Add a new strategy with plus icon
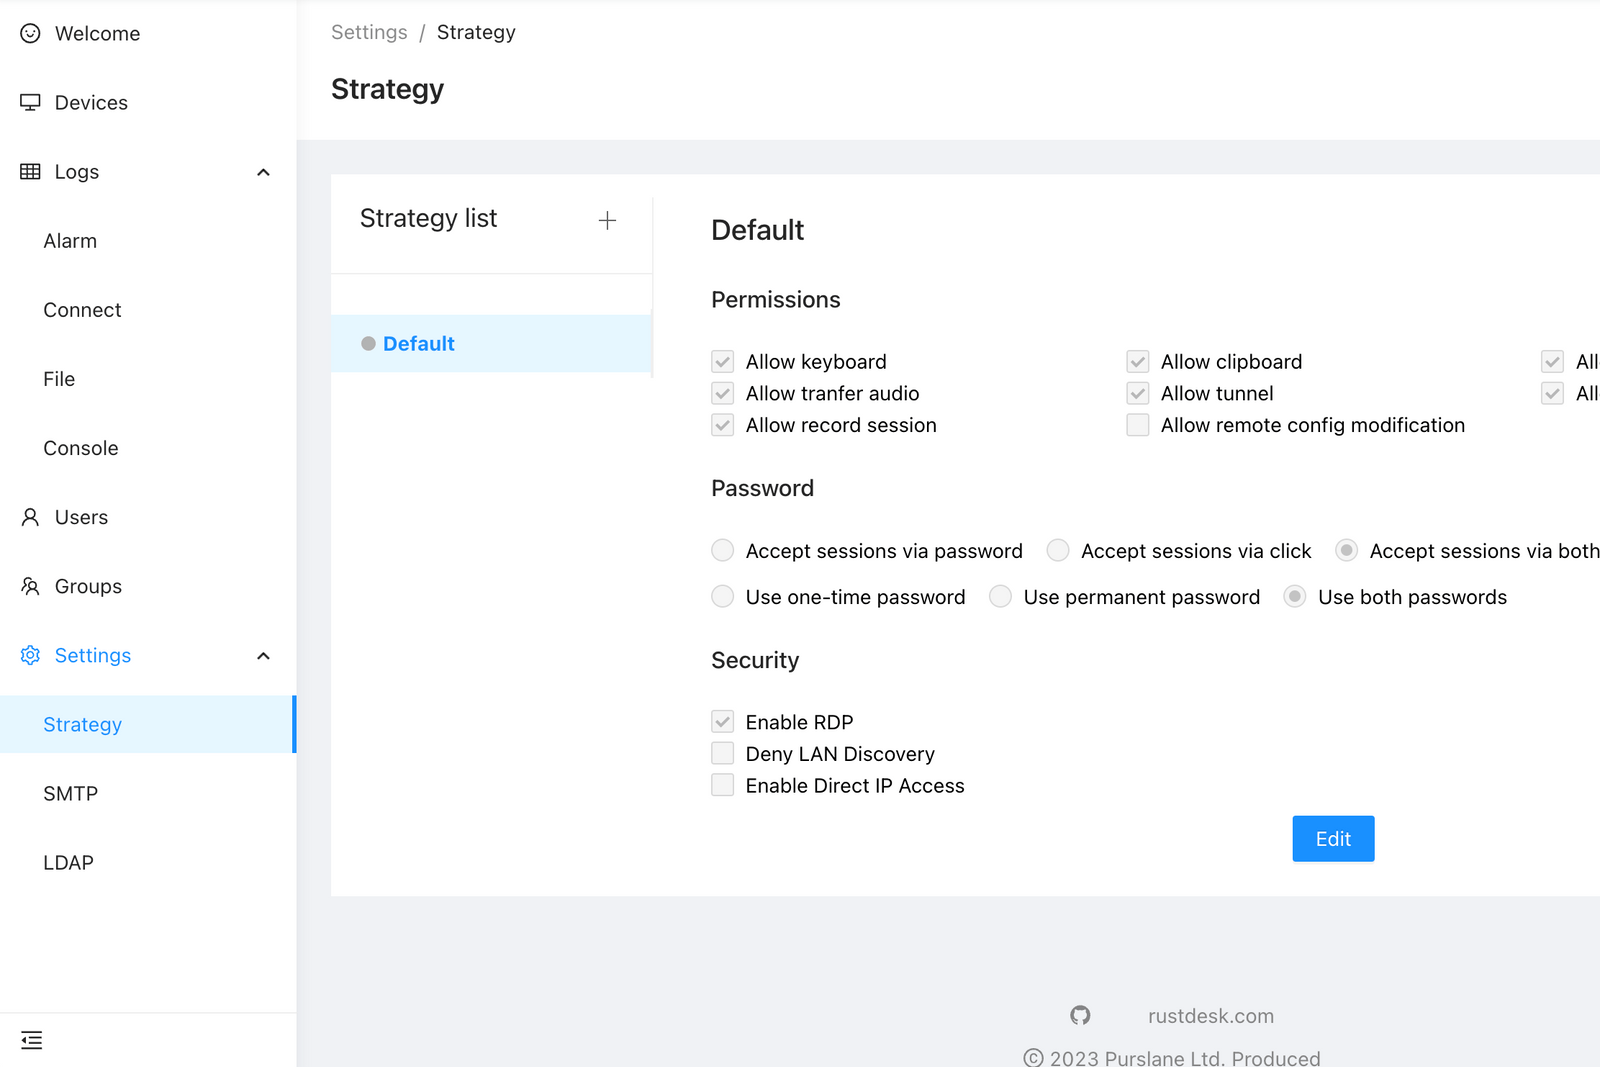Image resolution: width=1600 pixels, height=1067 pixels. pyautogui.click(x=607, y=220)
